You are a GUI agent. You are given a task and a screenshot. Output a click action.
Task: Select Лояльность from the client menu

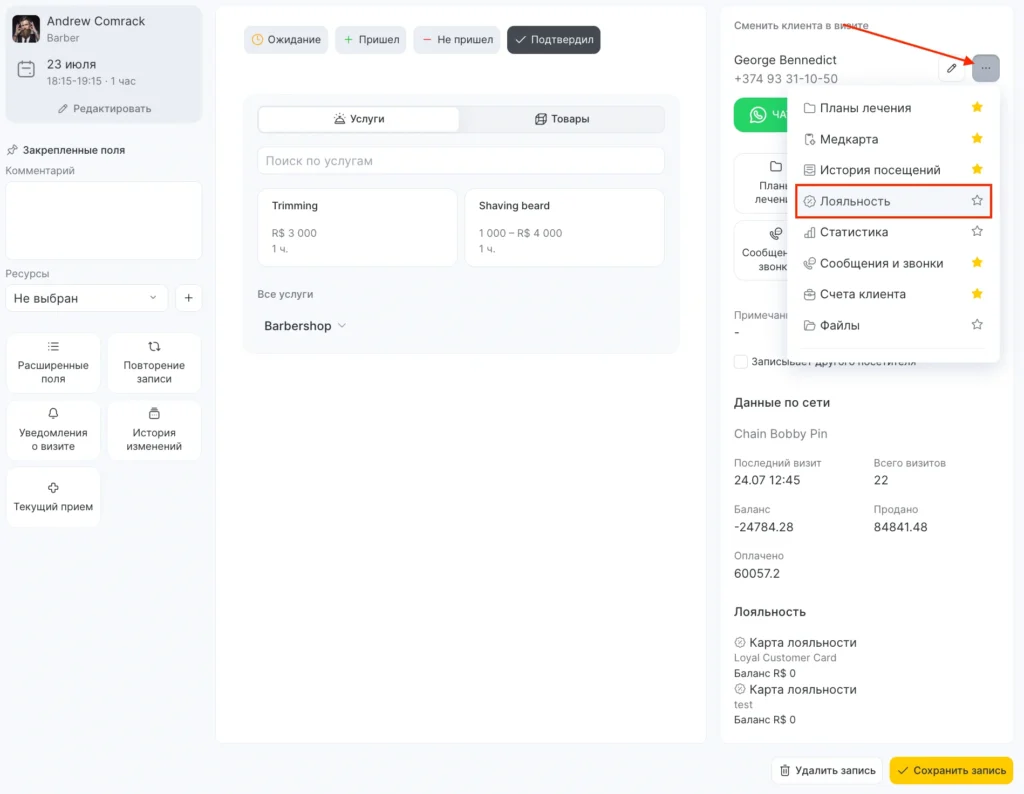click(855, 201)
